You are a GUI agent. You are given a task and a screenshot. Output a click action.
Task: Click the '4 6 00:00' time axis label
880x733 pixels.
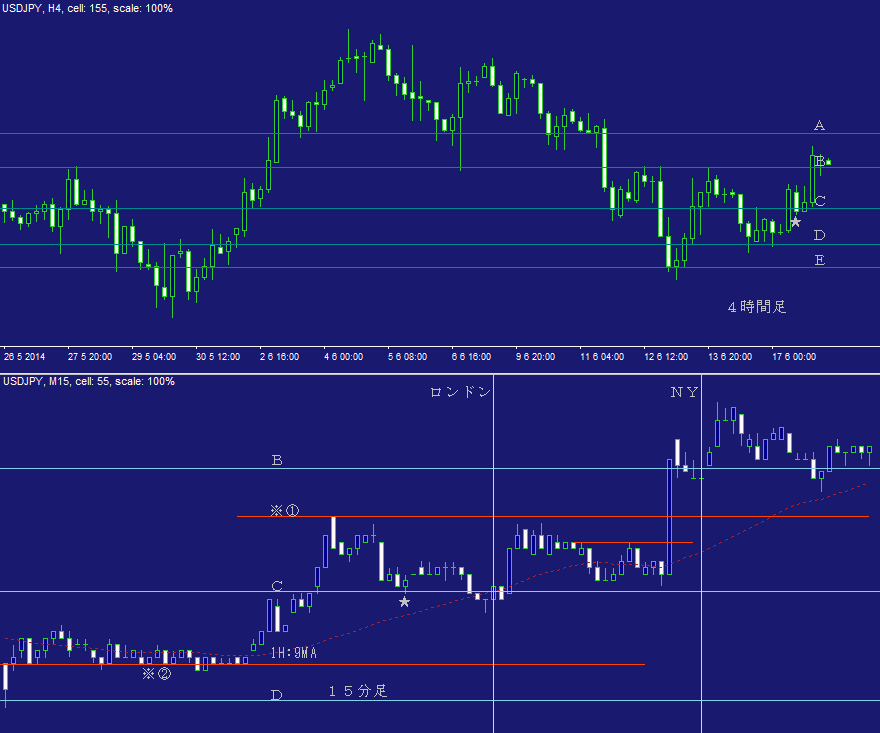(343, 356)
